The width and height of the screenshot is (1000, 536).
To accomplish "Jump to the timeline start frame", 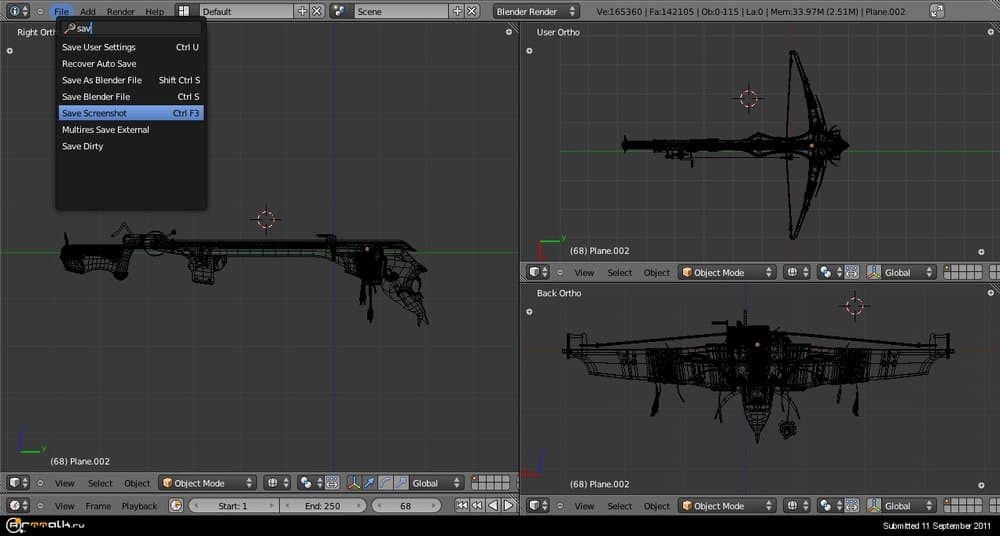I will [x=462, y=506].
